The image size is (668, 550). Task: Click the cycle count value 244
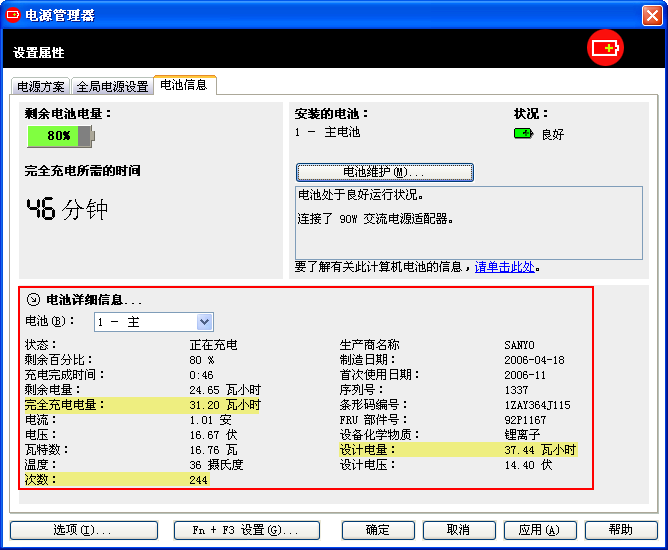point(199,480)
